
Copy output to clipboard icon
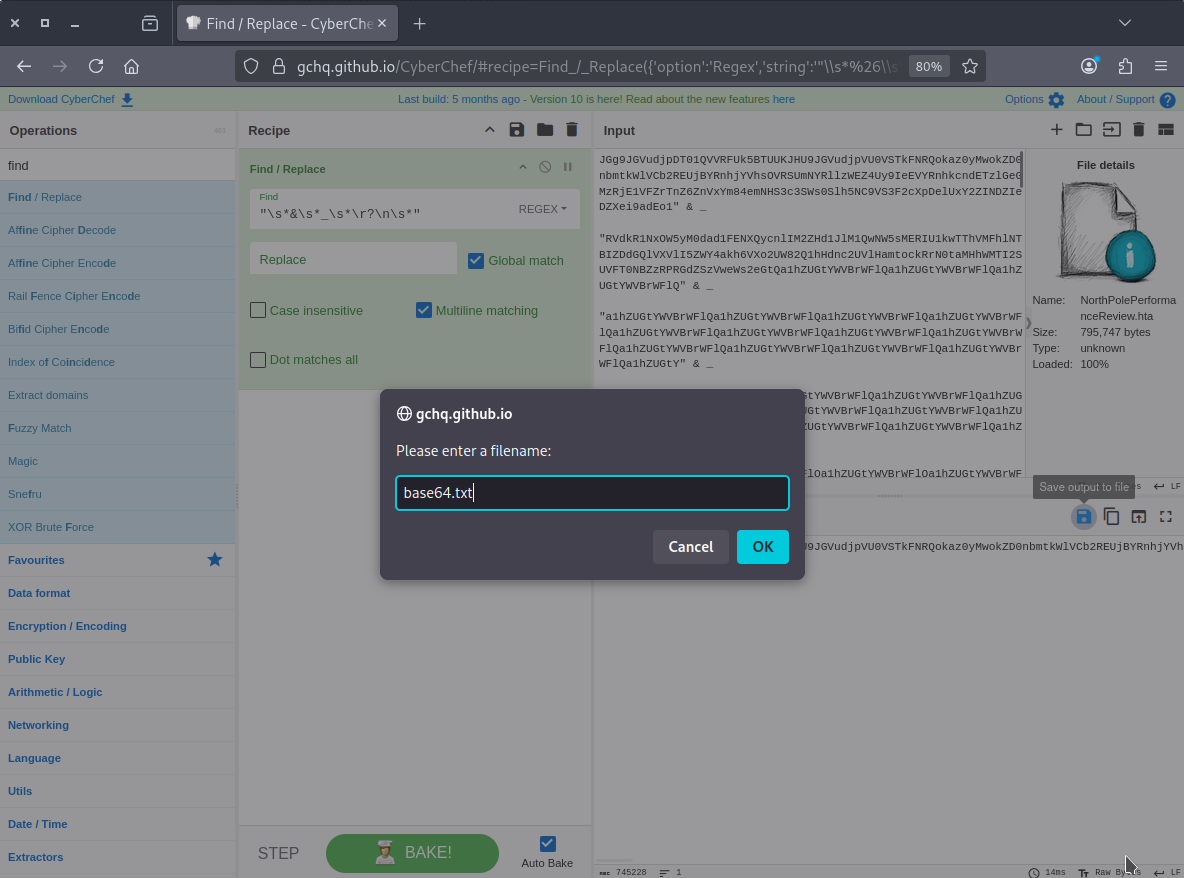click(x=1111, y=516)
